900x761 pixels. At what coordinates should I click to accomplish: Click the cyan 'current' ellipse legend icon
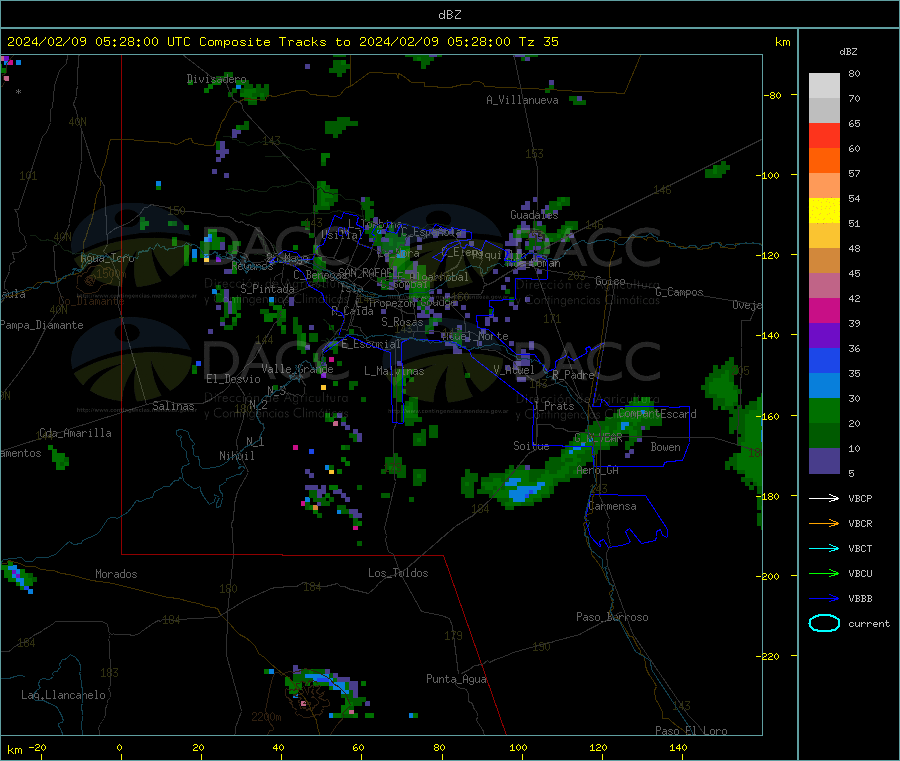point(824,623)
